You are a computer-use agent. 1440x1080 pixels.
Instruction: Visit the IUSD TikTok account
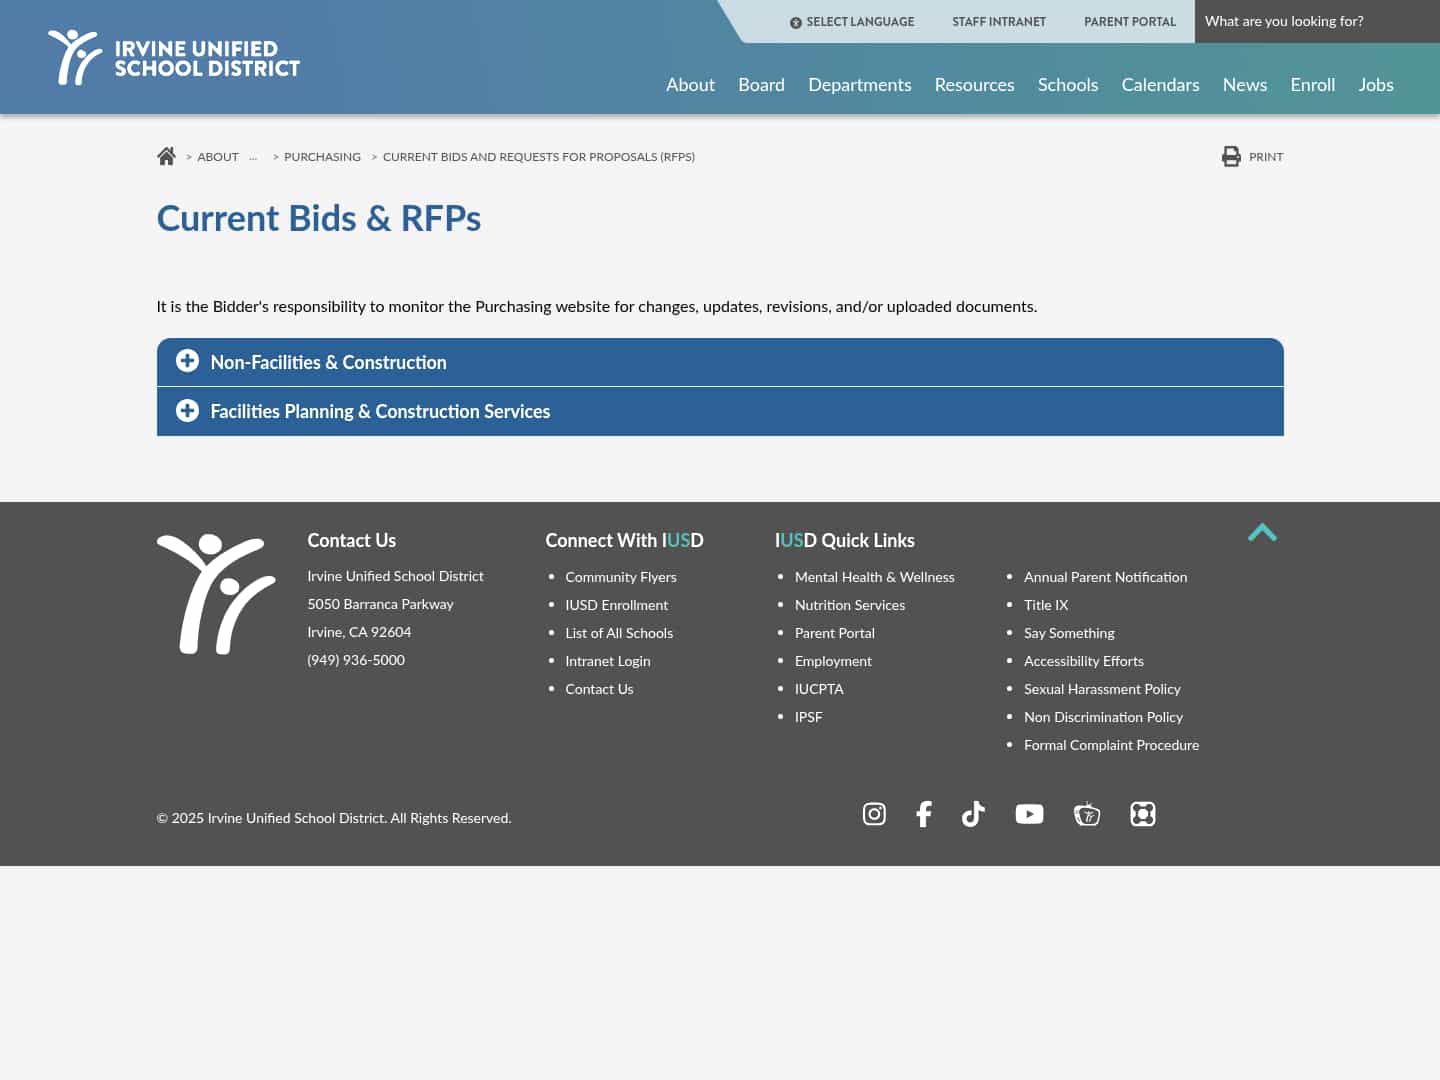coord(973,814)
